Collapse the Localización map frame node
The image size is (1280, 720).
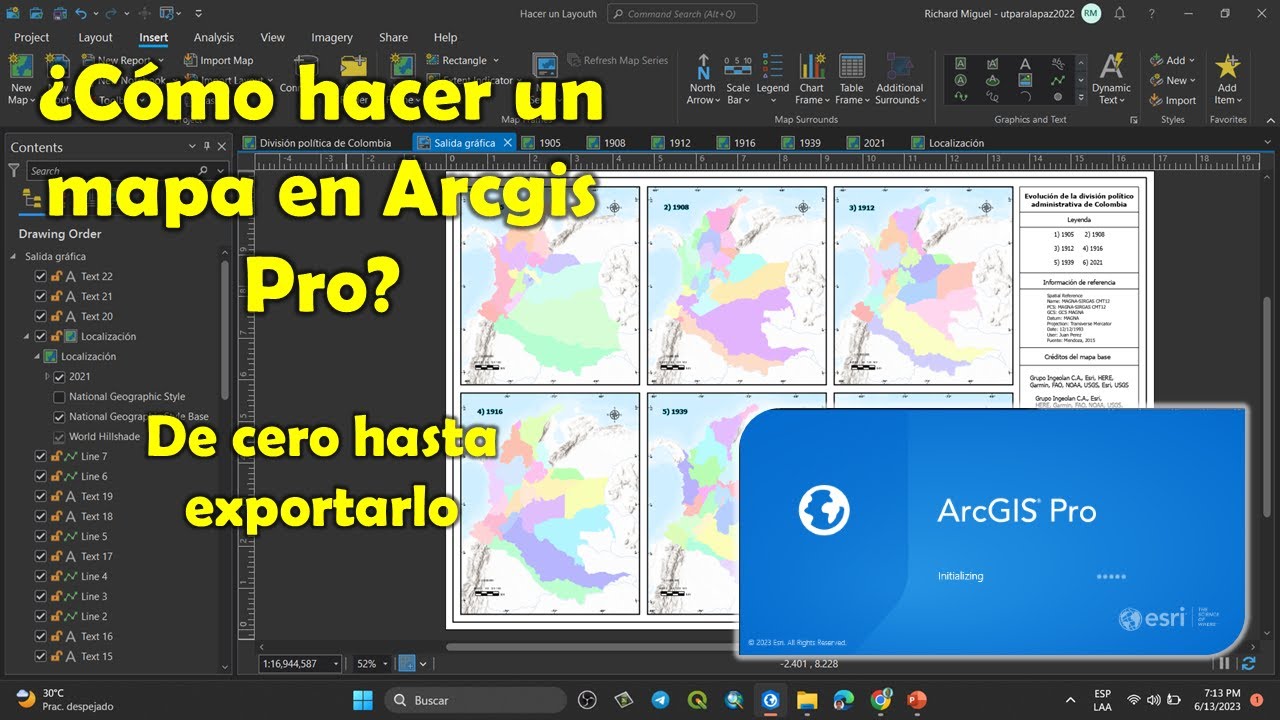click(28, 336)
